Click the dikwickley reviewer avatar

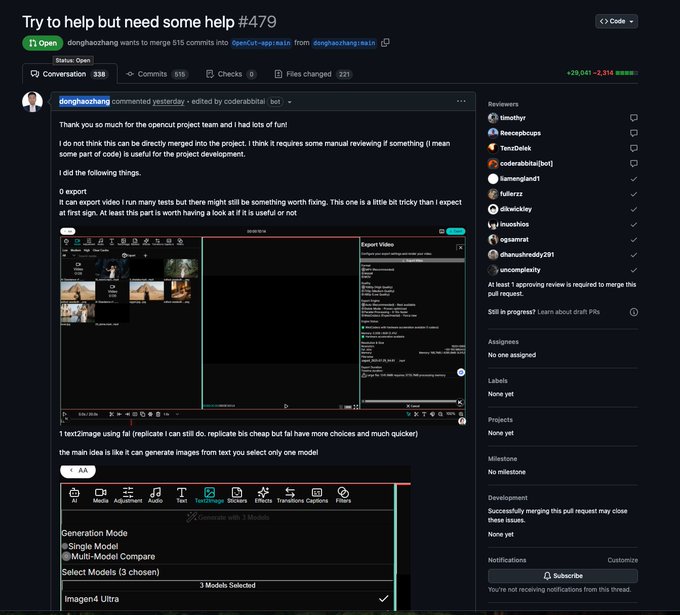click(493, 209)
